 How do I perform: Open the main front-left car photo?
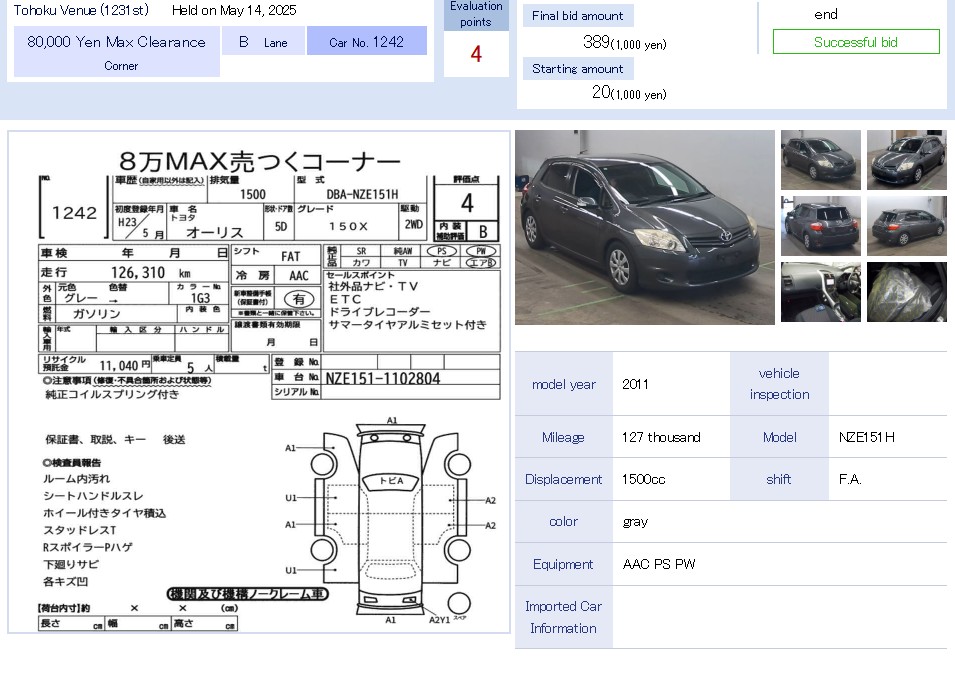tap(644, 227)
